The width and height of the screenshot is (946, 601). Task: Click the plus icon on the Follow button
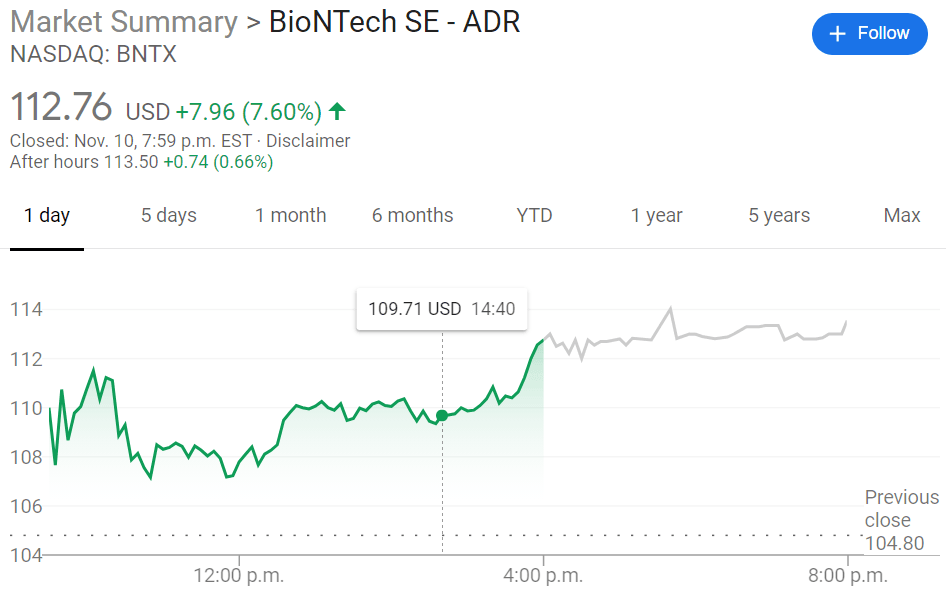tap(838, 33)
